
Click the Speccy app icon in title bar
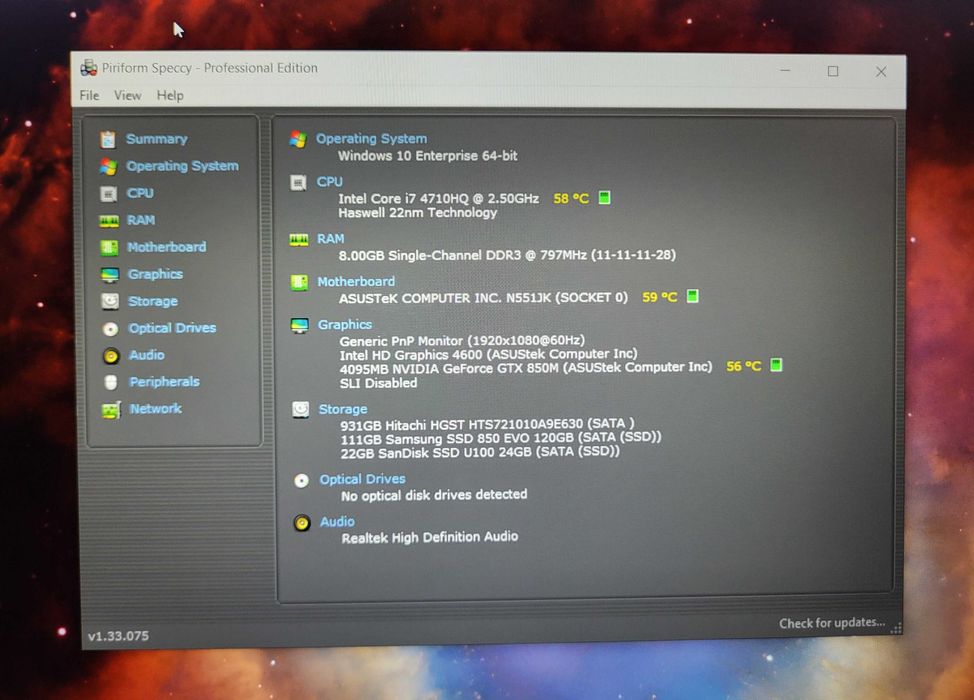click(x=89, y=68)
